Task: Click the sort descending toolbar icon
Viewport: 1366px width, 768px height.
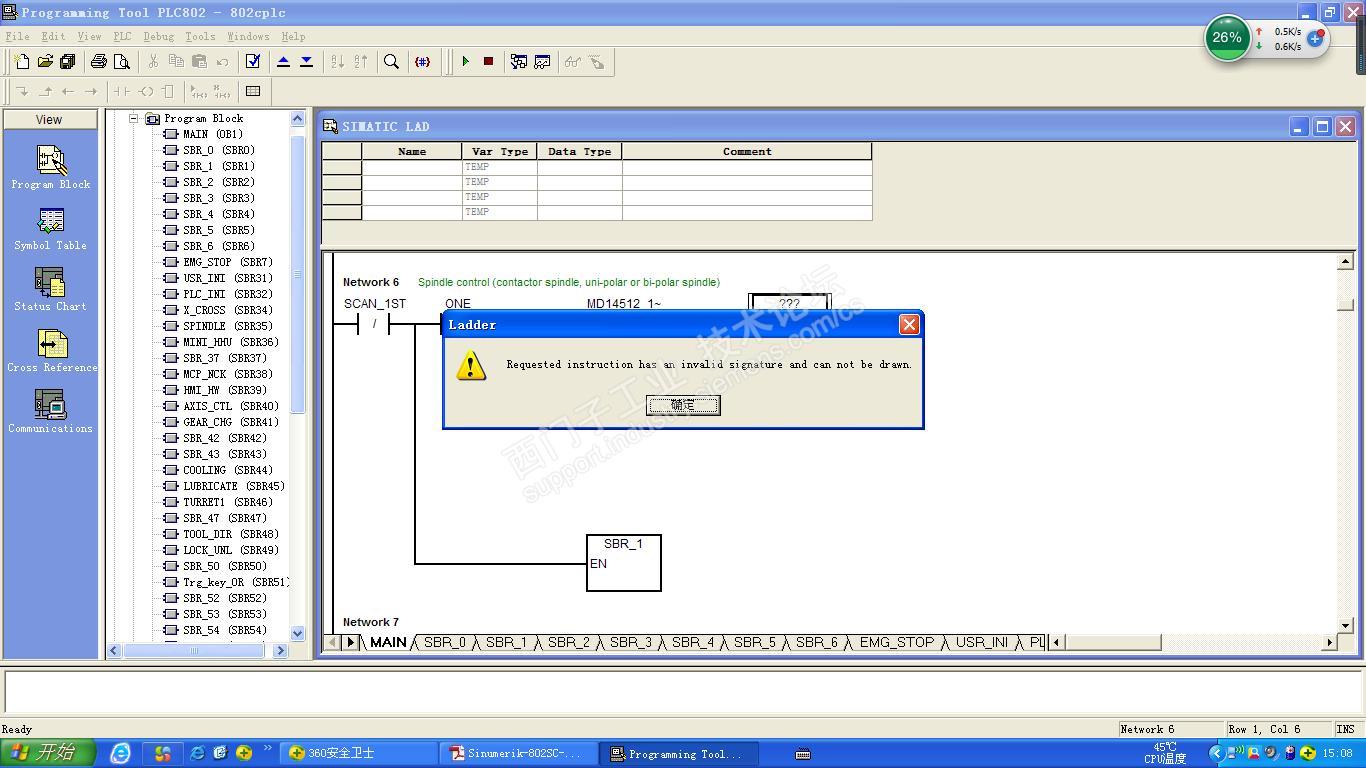Action: [x=361, y=62]
